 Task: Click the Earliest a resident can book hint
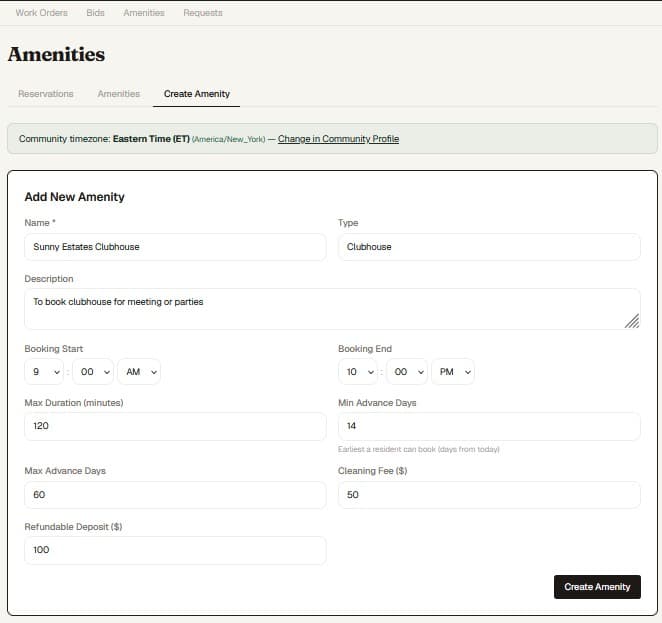(418, 449)
